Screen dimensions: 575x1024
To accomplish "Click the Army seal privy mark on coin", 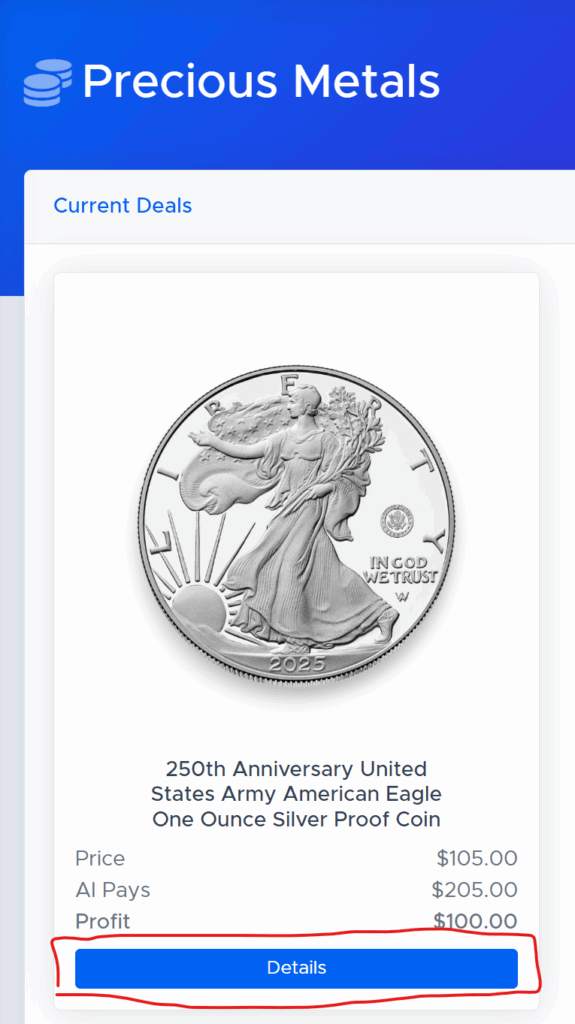I will [399, 521].
